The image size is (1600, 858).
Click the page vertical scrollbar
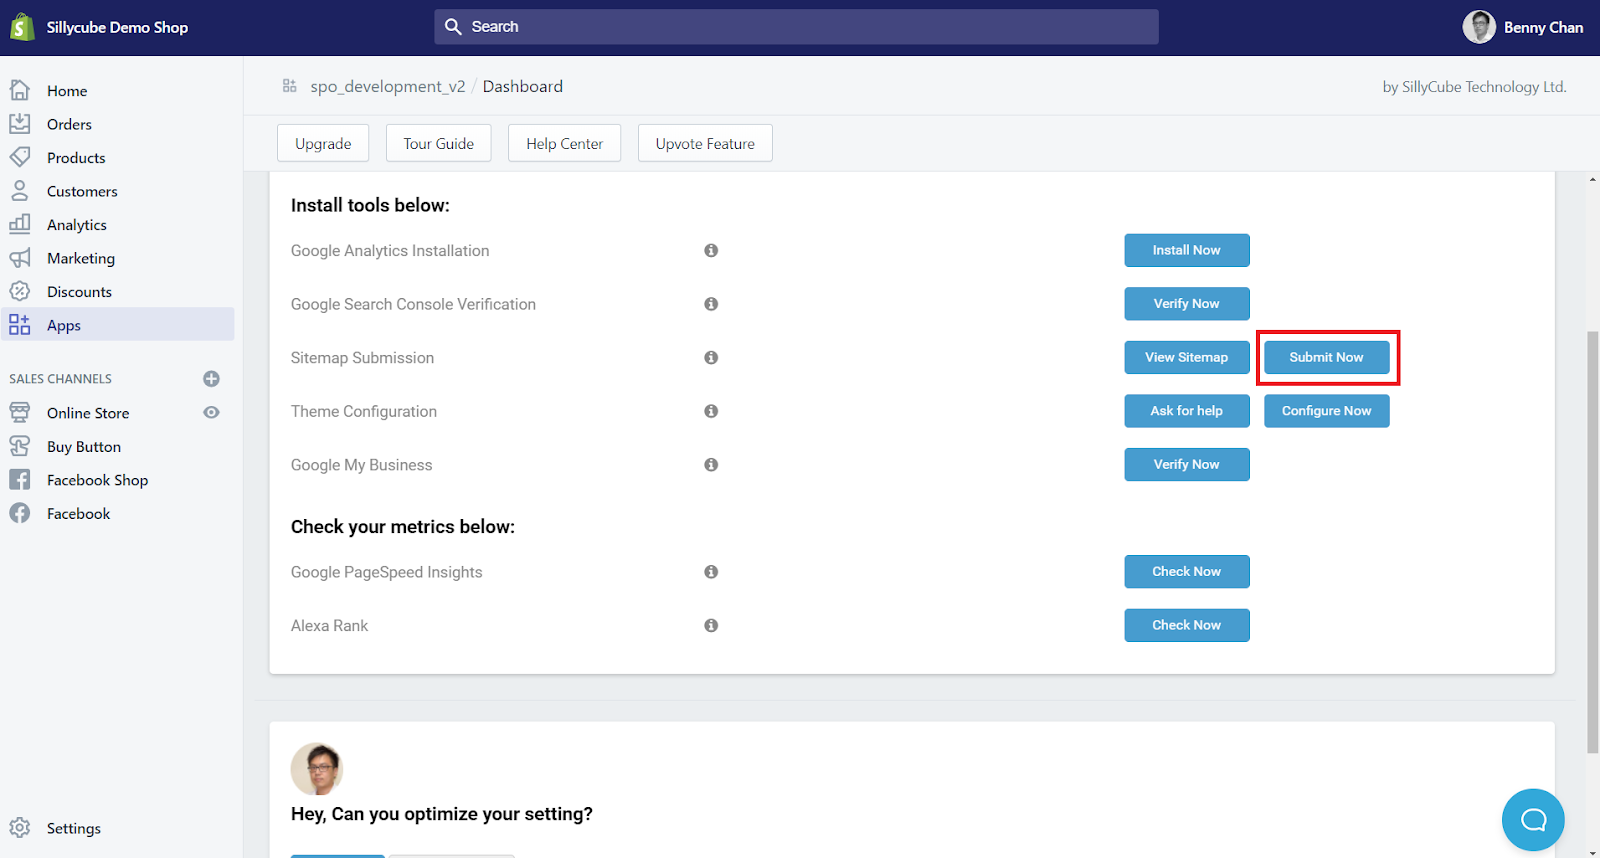(x=1592, y=540)
